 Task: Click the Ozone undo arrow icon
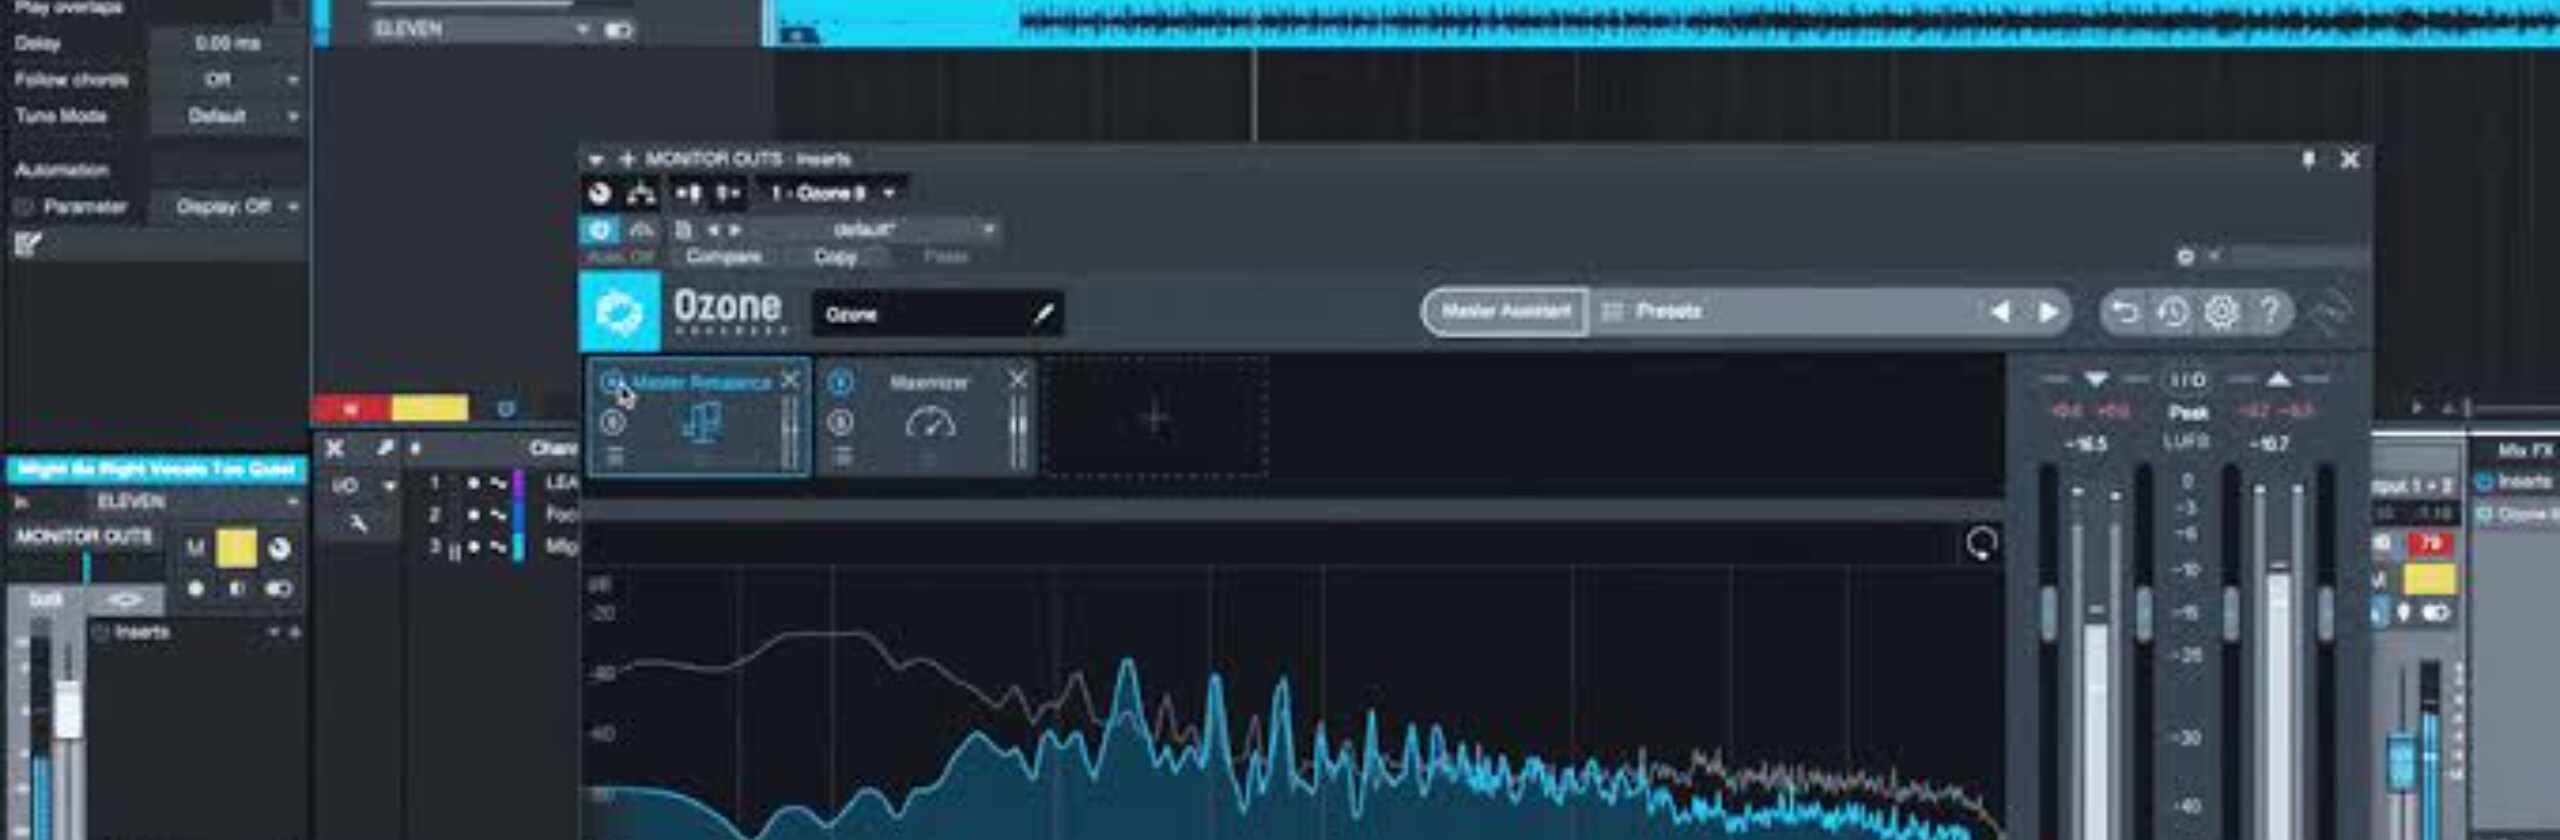[2123, 313]
